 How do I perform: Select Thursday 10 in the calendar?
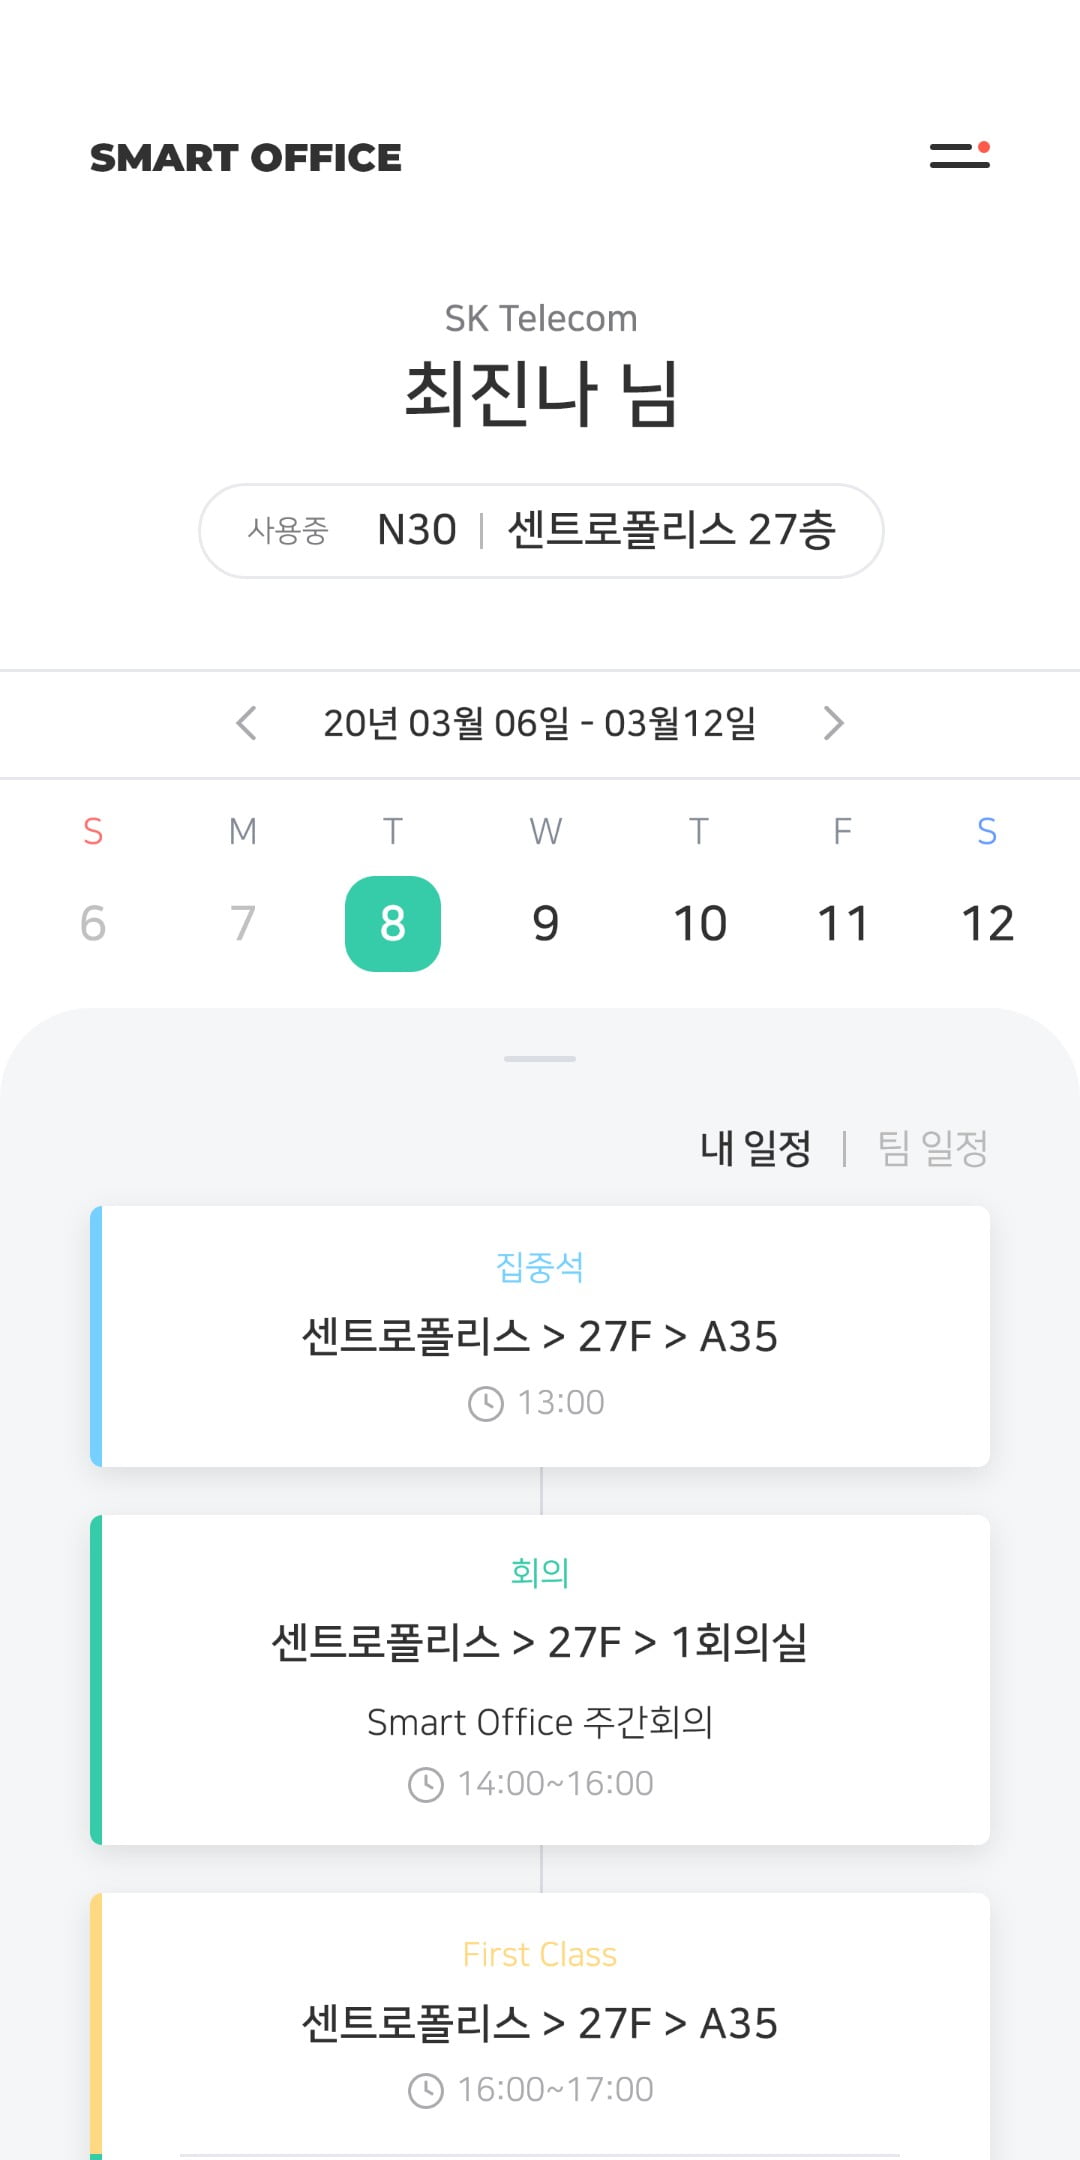click(699, 923)
